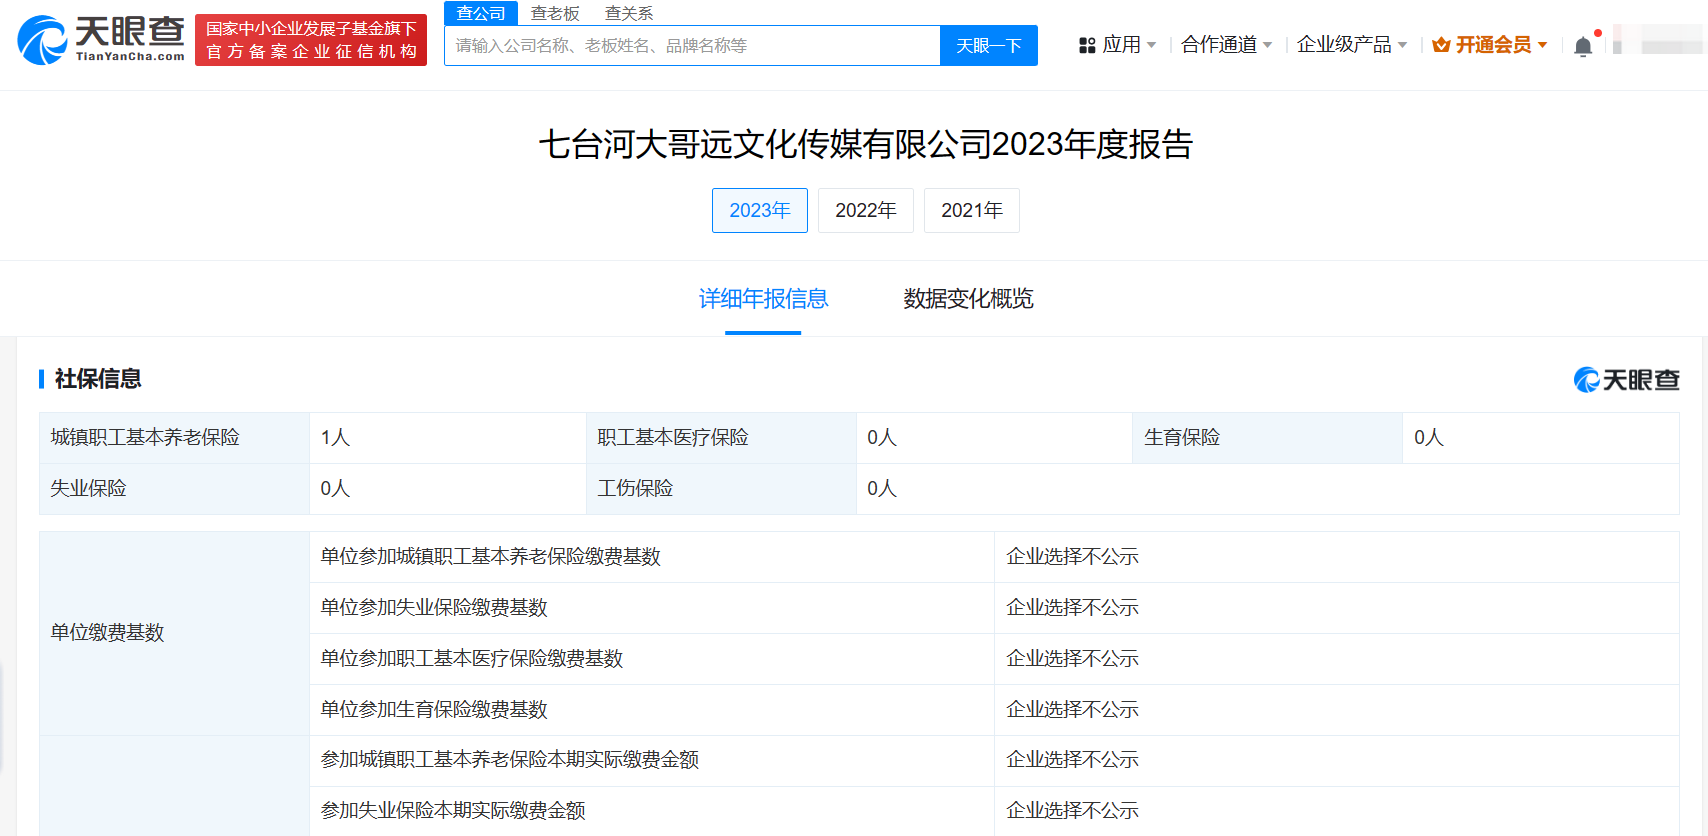Click the red 官方备案企业征信机构 badge
The height and width of the screenshot is (836, 1708).
coord(311,40)
